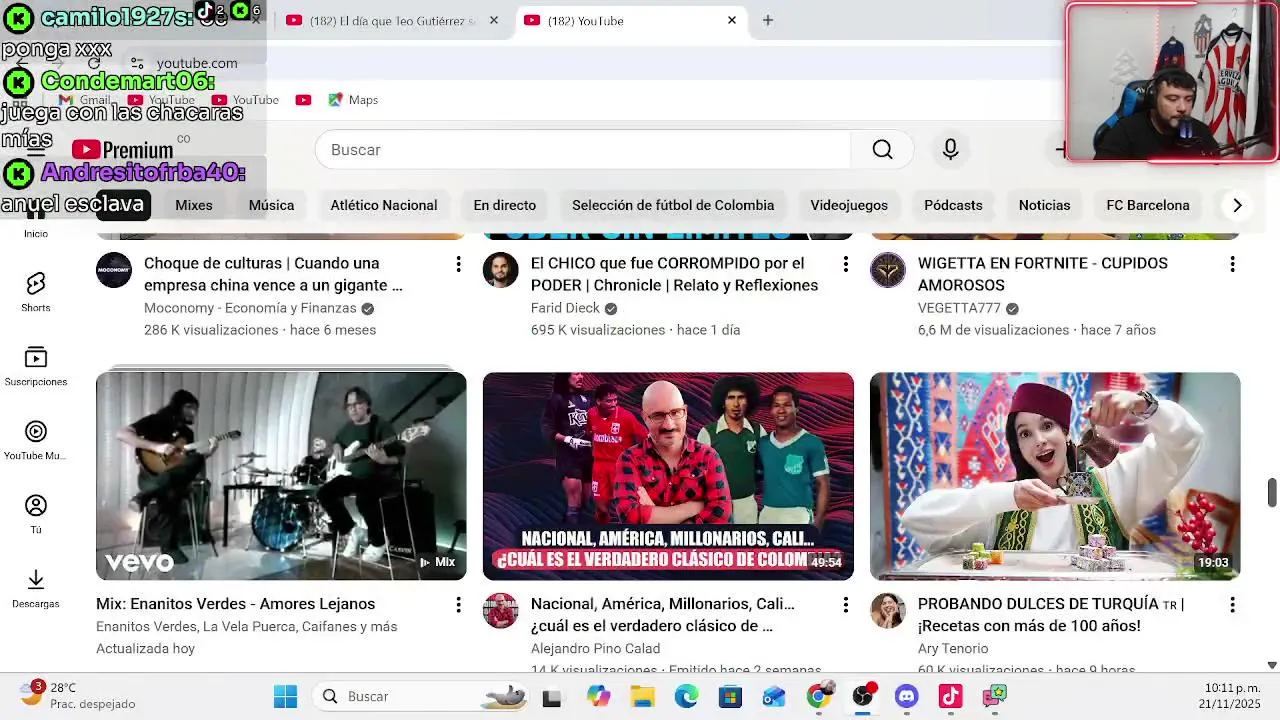Open Microsoft Edge from taskbar

pos(686,696)
